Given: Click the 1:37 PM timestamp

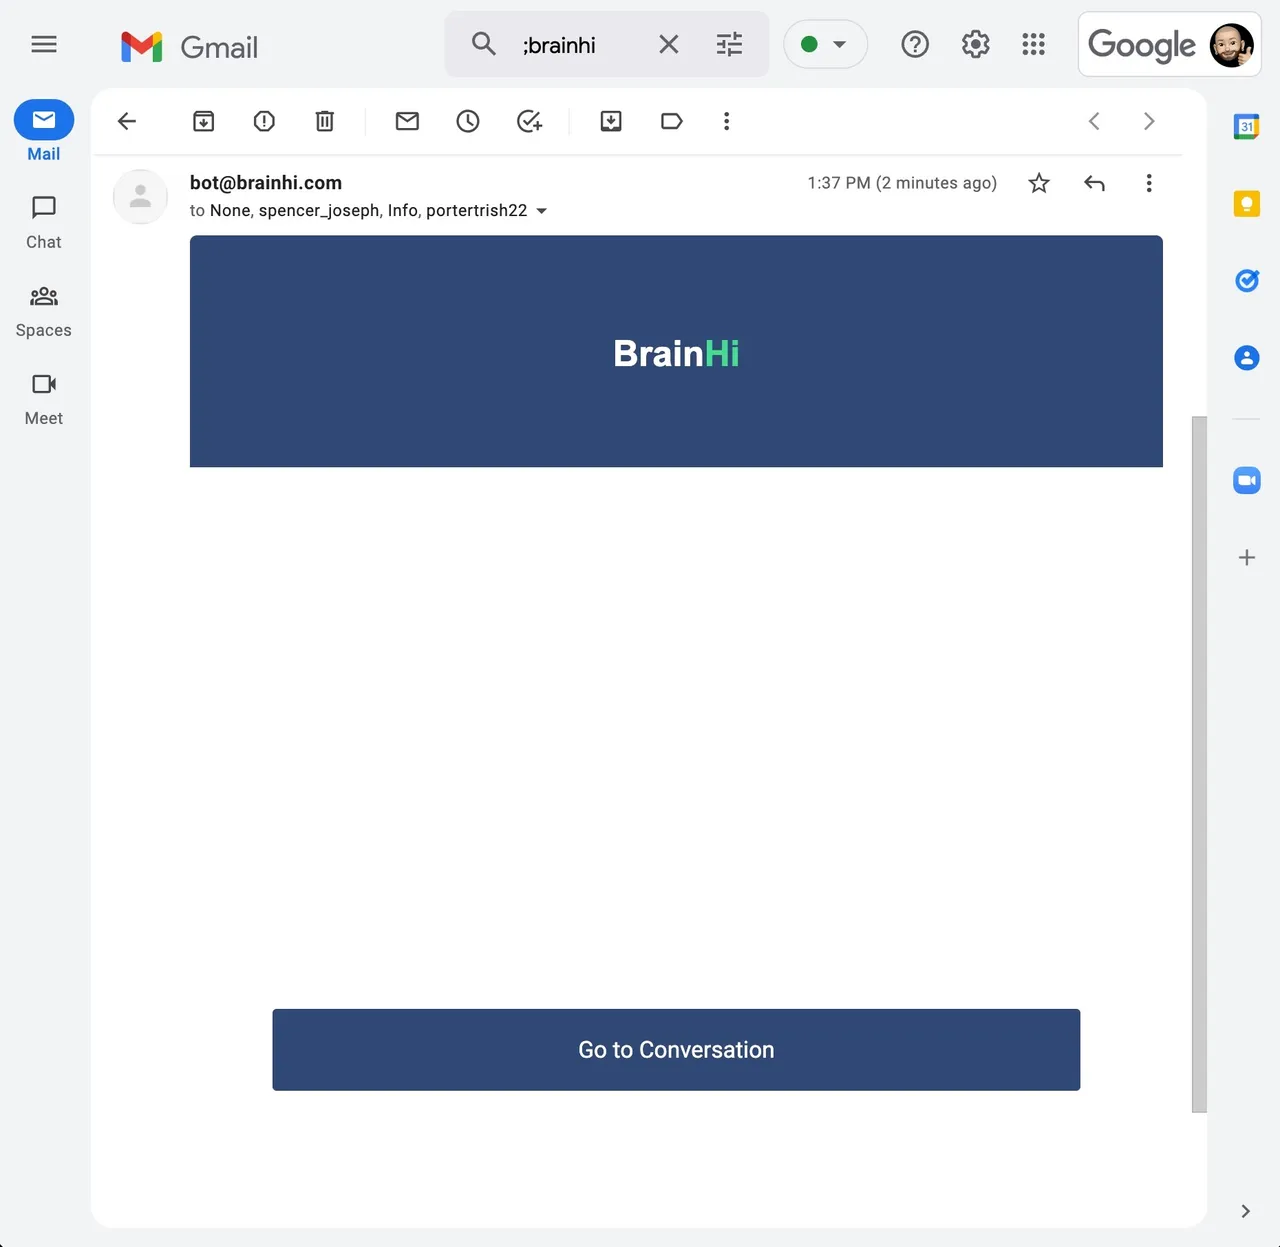Looking at the screenshot, I should pyautogui.click(x=902, y=183).
